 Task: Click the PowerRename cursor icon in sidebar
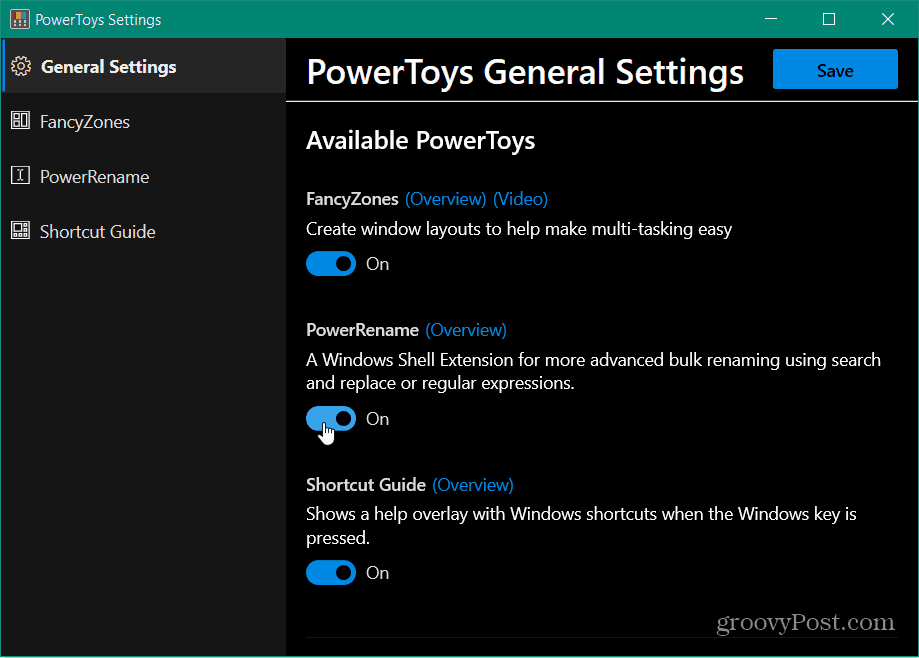[x=21, y=175]
